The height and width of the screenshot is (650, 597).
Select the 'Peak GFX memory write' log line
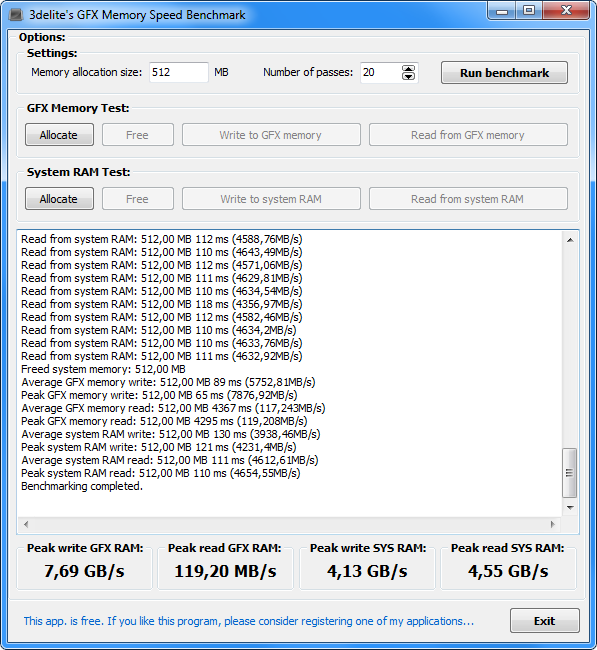[159, 395]
